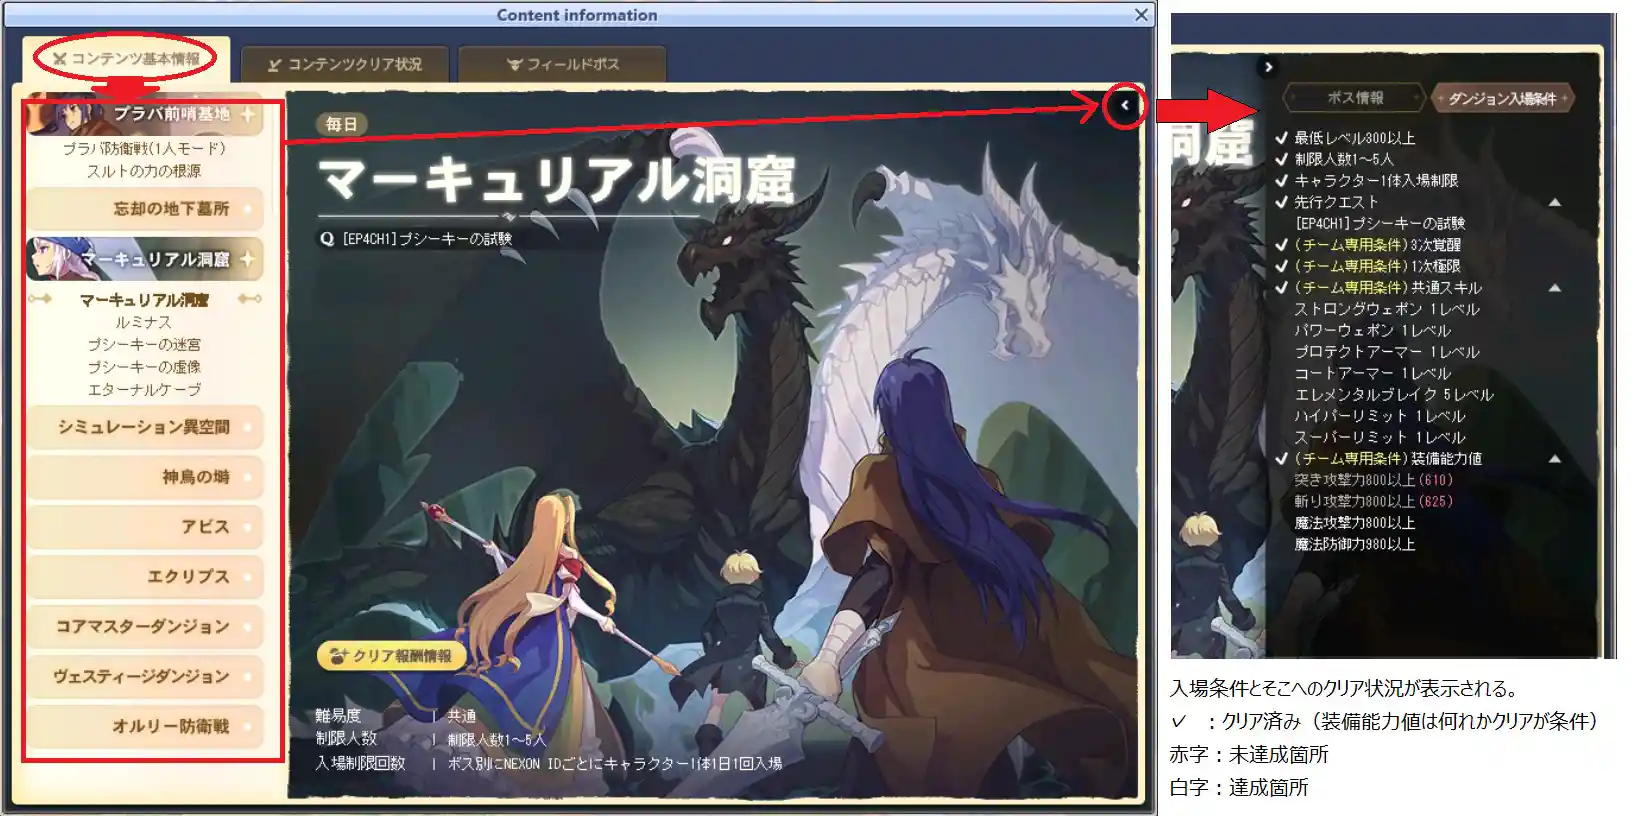Image resolution: width=1631 pixels, height=816 pixels.
Task: Click the red 突き攻撃力800以上(610) row
Action: tap(1374, 480)
